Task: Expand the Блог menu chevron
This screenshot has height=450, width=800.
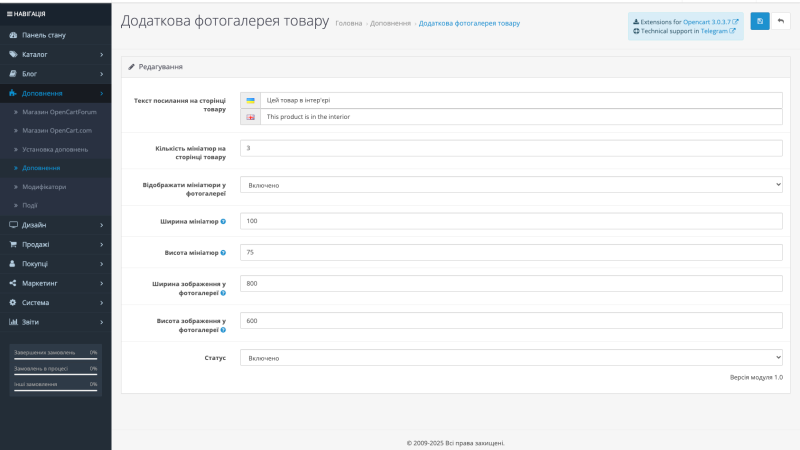Action: click(x=102, y=74)
